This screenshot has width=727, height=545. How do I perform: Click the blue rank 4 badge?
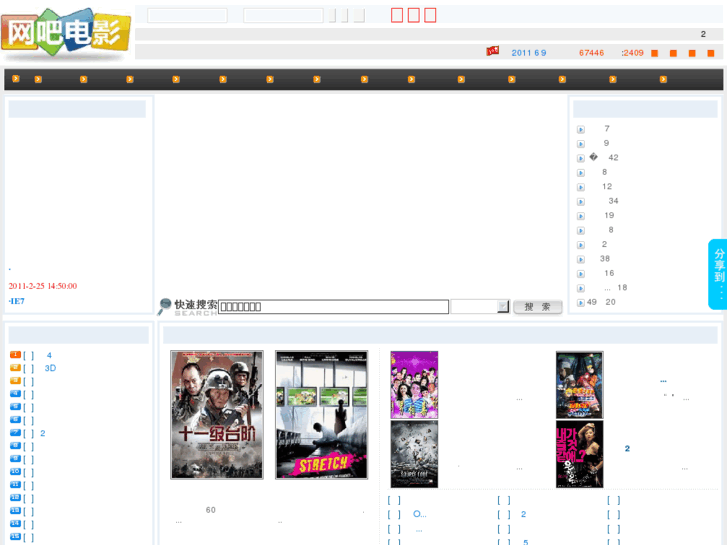[15, 393]
